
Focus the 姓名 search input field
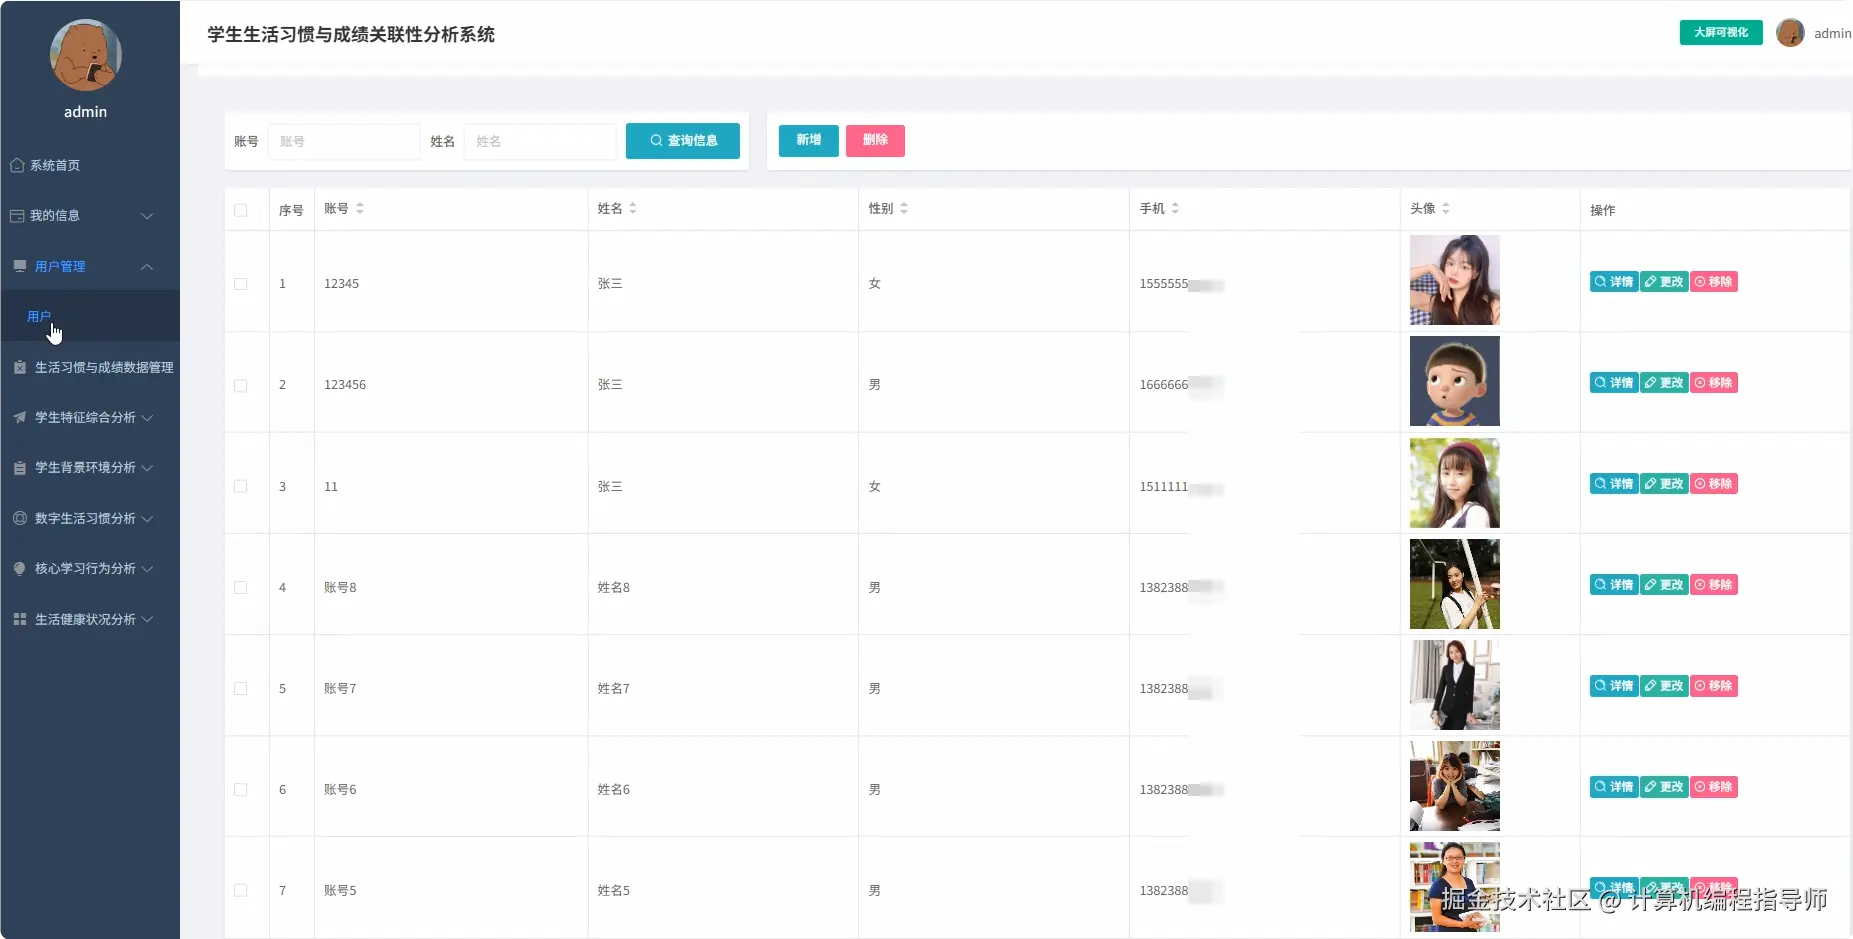[x=540, y=141]
